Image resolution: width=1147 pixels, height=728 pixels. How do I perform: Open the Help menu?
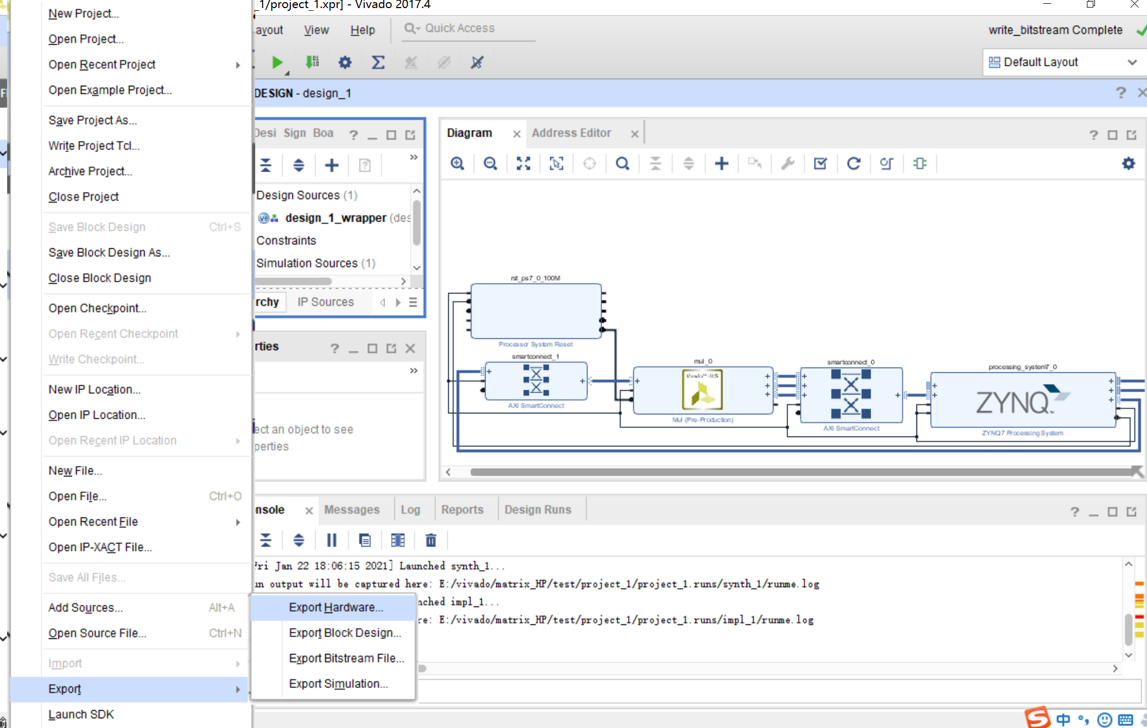[x=362, y=30]
